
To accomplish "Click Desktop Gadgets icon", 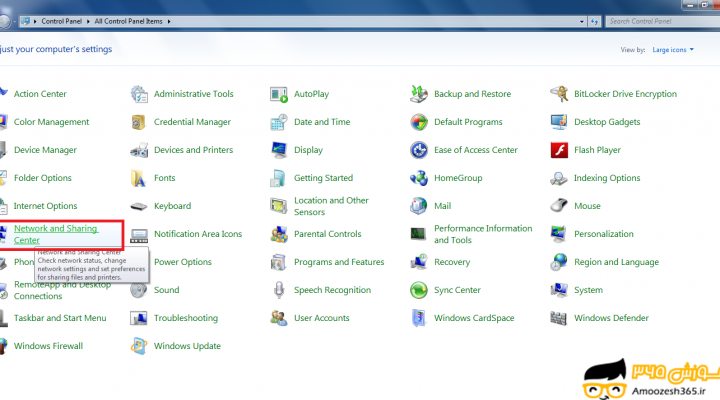I will click(559, 122).
